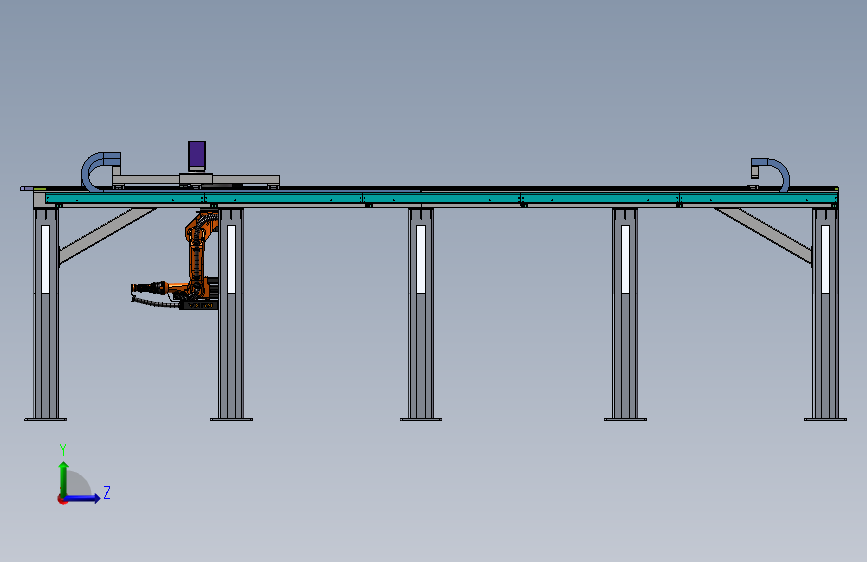Click the white slot in the middle column
This screenshot has height=562, width=867.
[x=421, y=259]
